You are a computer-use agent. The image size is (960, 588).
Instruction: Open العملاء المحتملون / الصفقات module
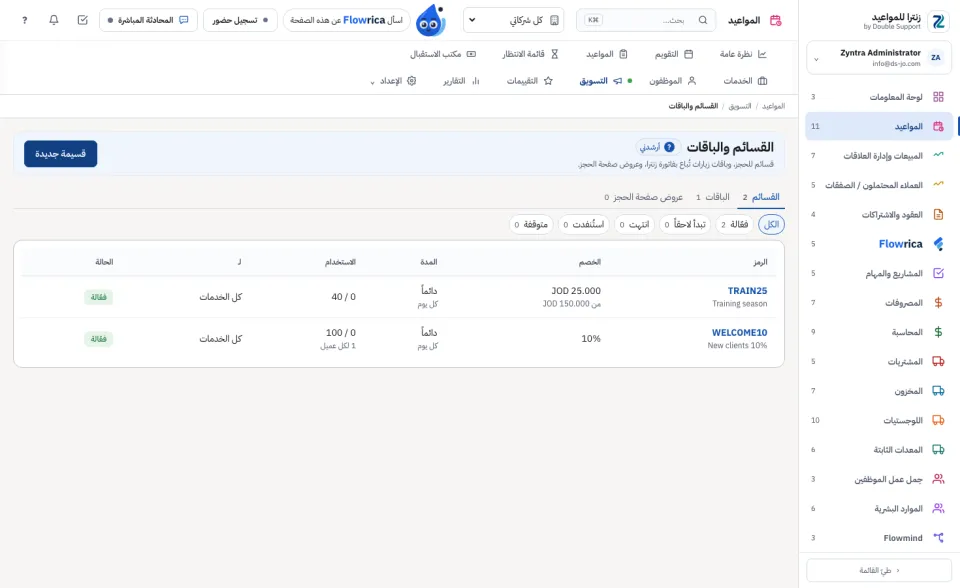tap(879, 185)
